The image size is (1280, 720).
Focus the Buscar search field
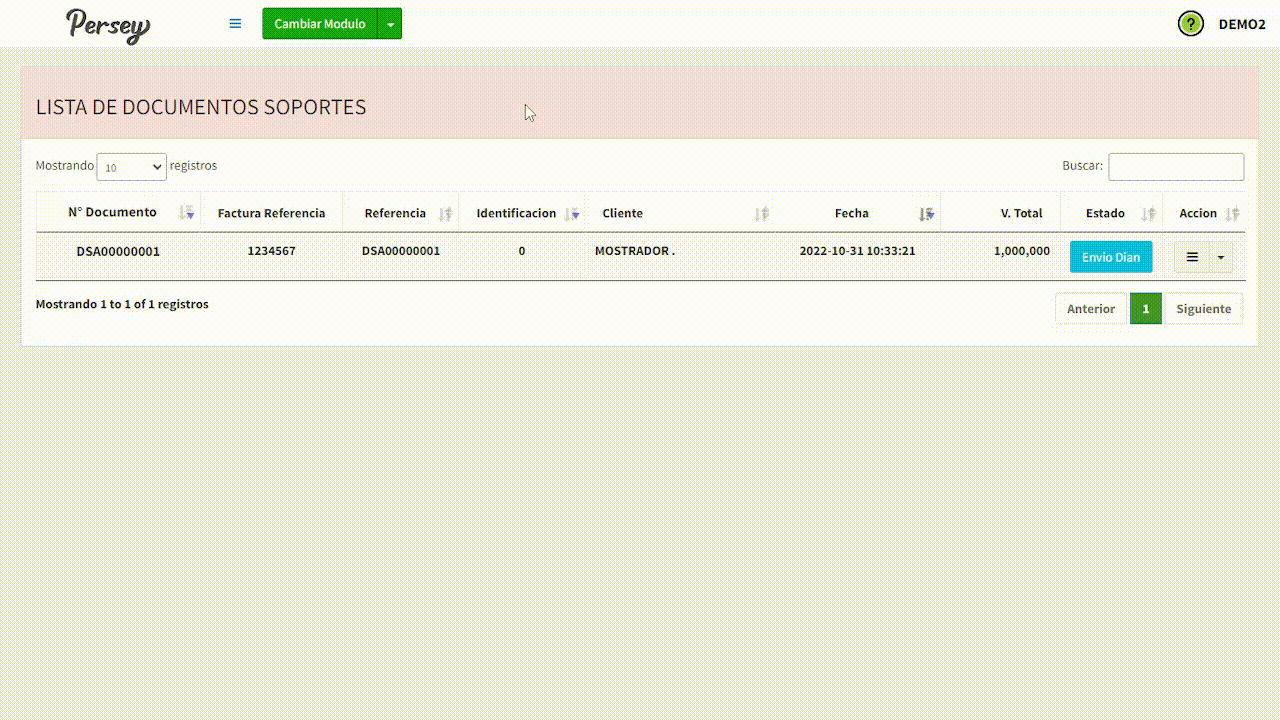click(1176, 167)
